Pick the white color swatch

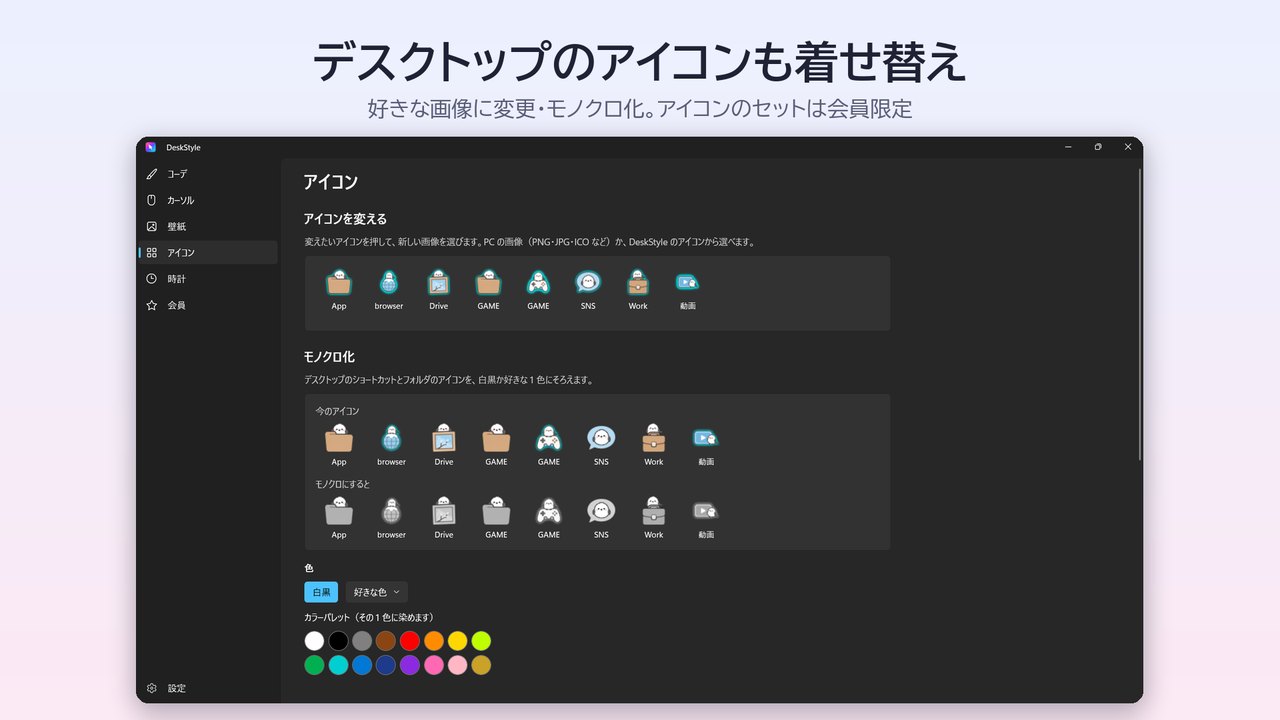coord(315,641)
